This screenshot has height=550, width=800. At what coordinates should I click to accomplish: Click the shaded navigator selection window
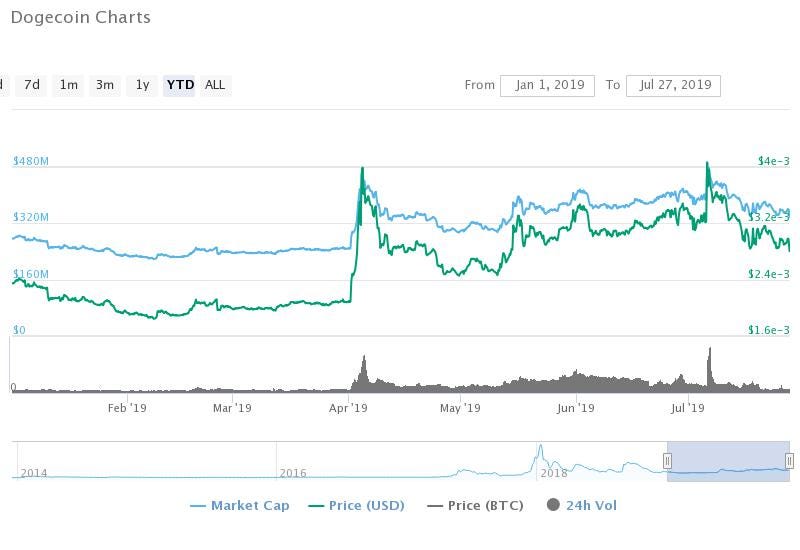point(728,461)
